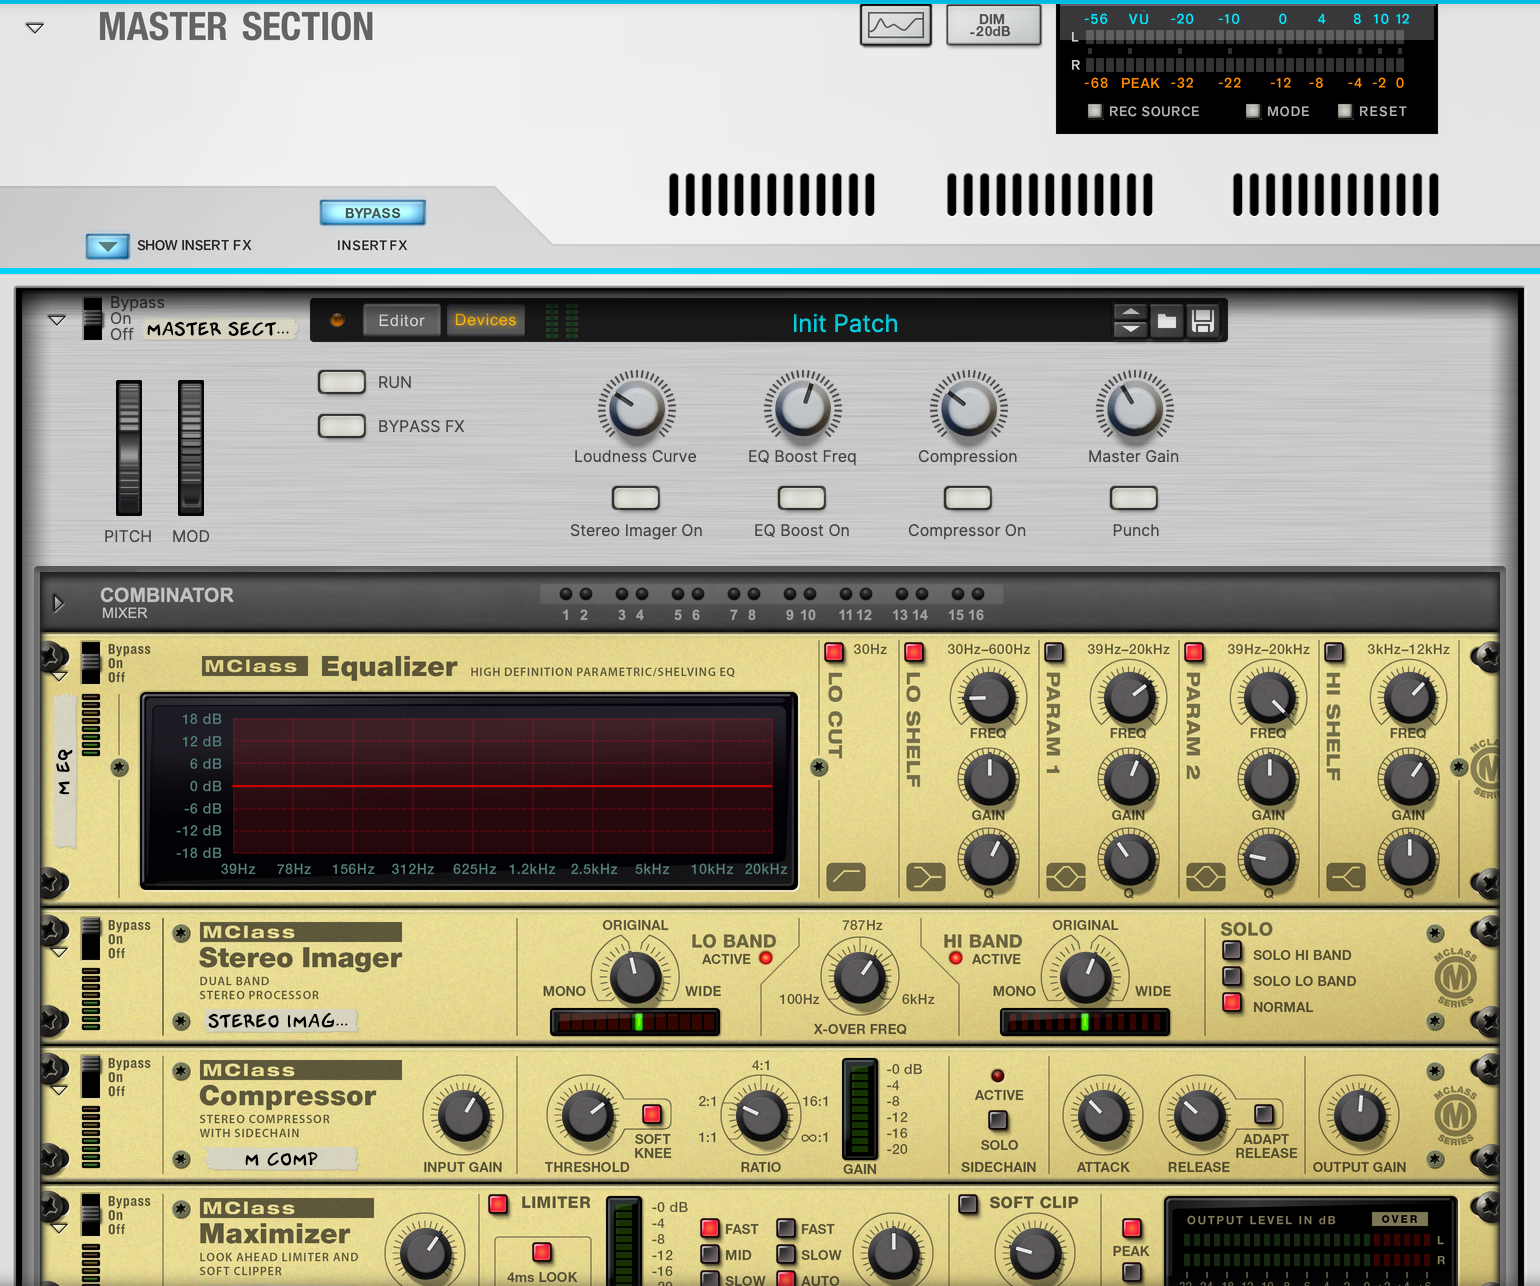Click the PITCH wheel
1540x1286 pixels.
129,448
